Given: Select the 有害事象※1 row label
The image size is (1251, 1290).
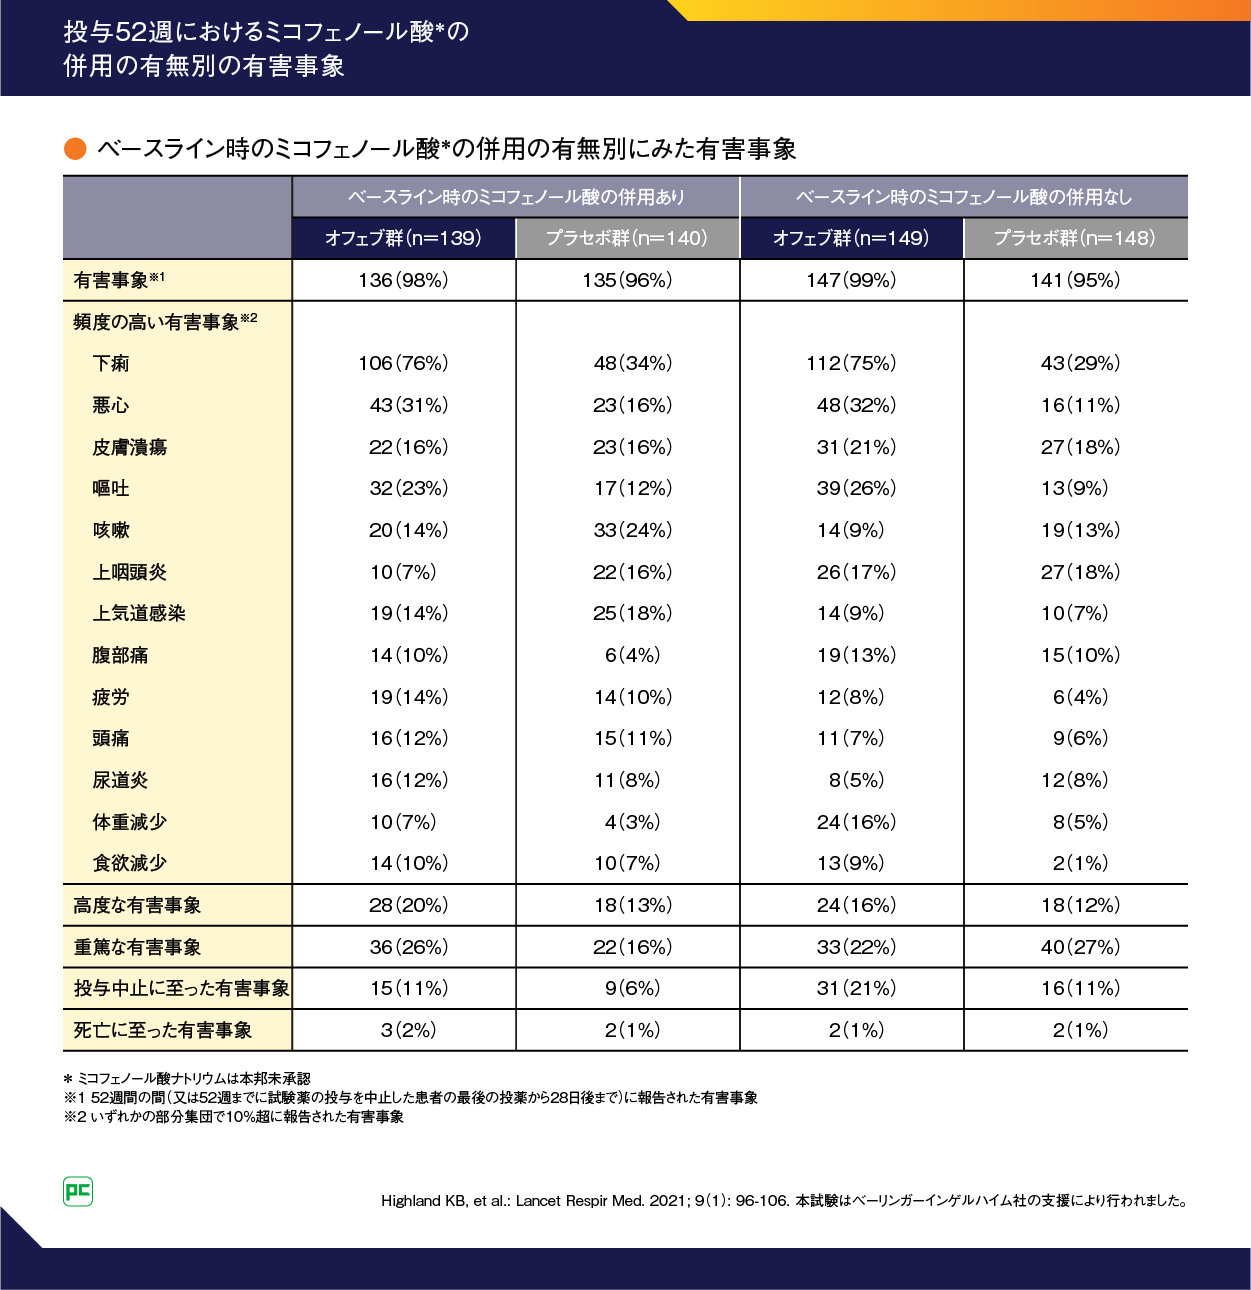Looking at the screenshot, I should tap(119, 280).
